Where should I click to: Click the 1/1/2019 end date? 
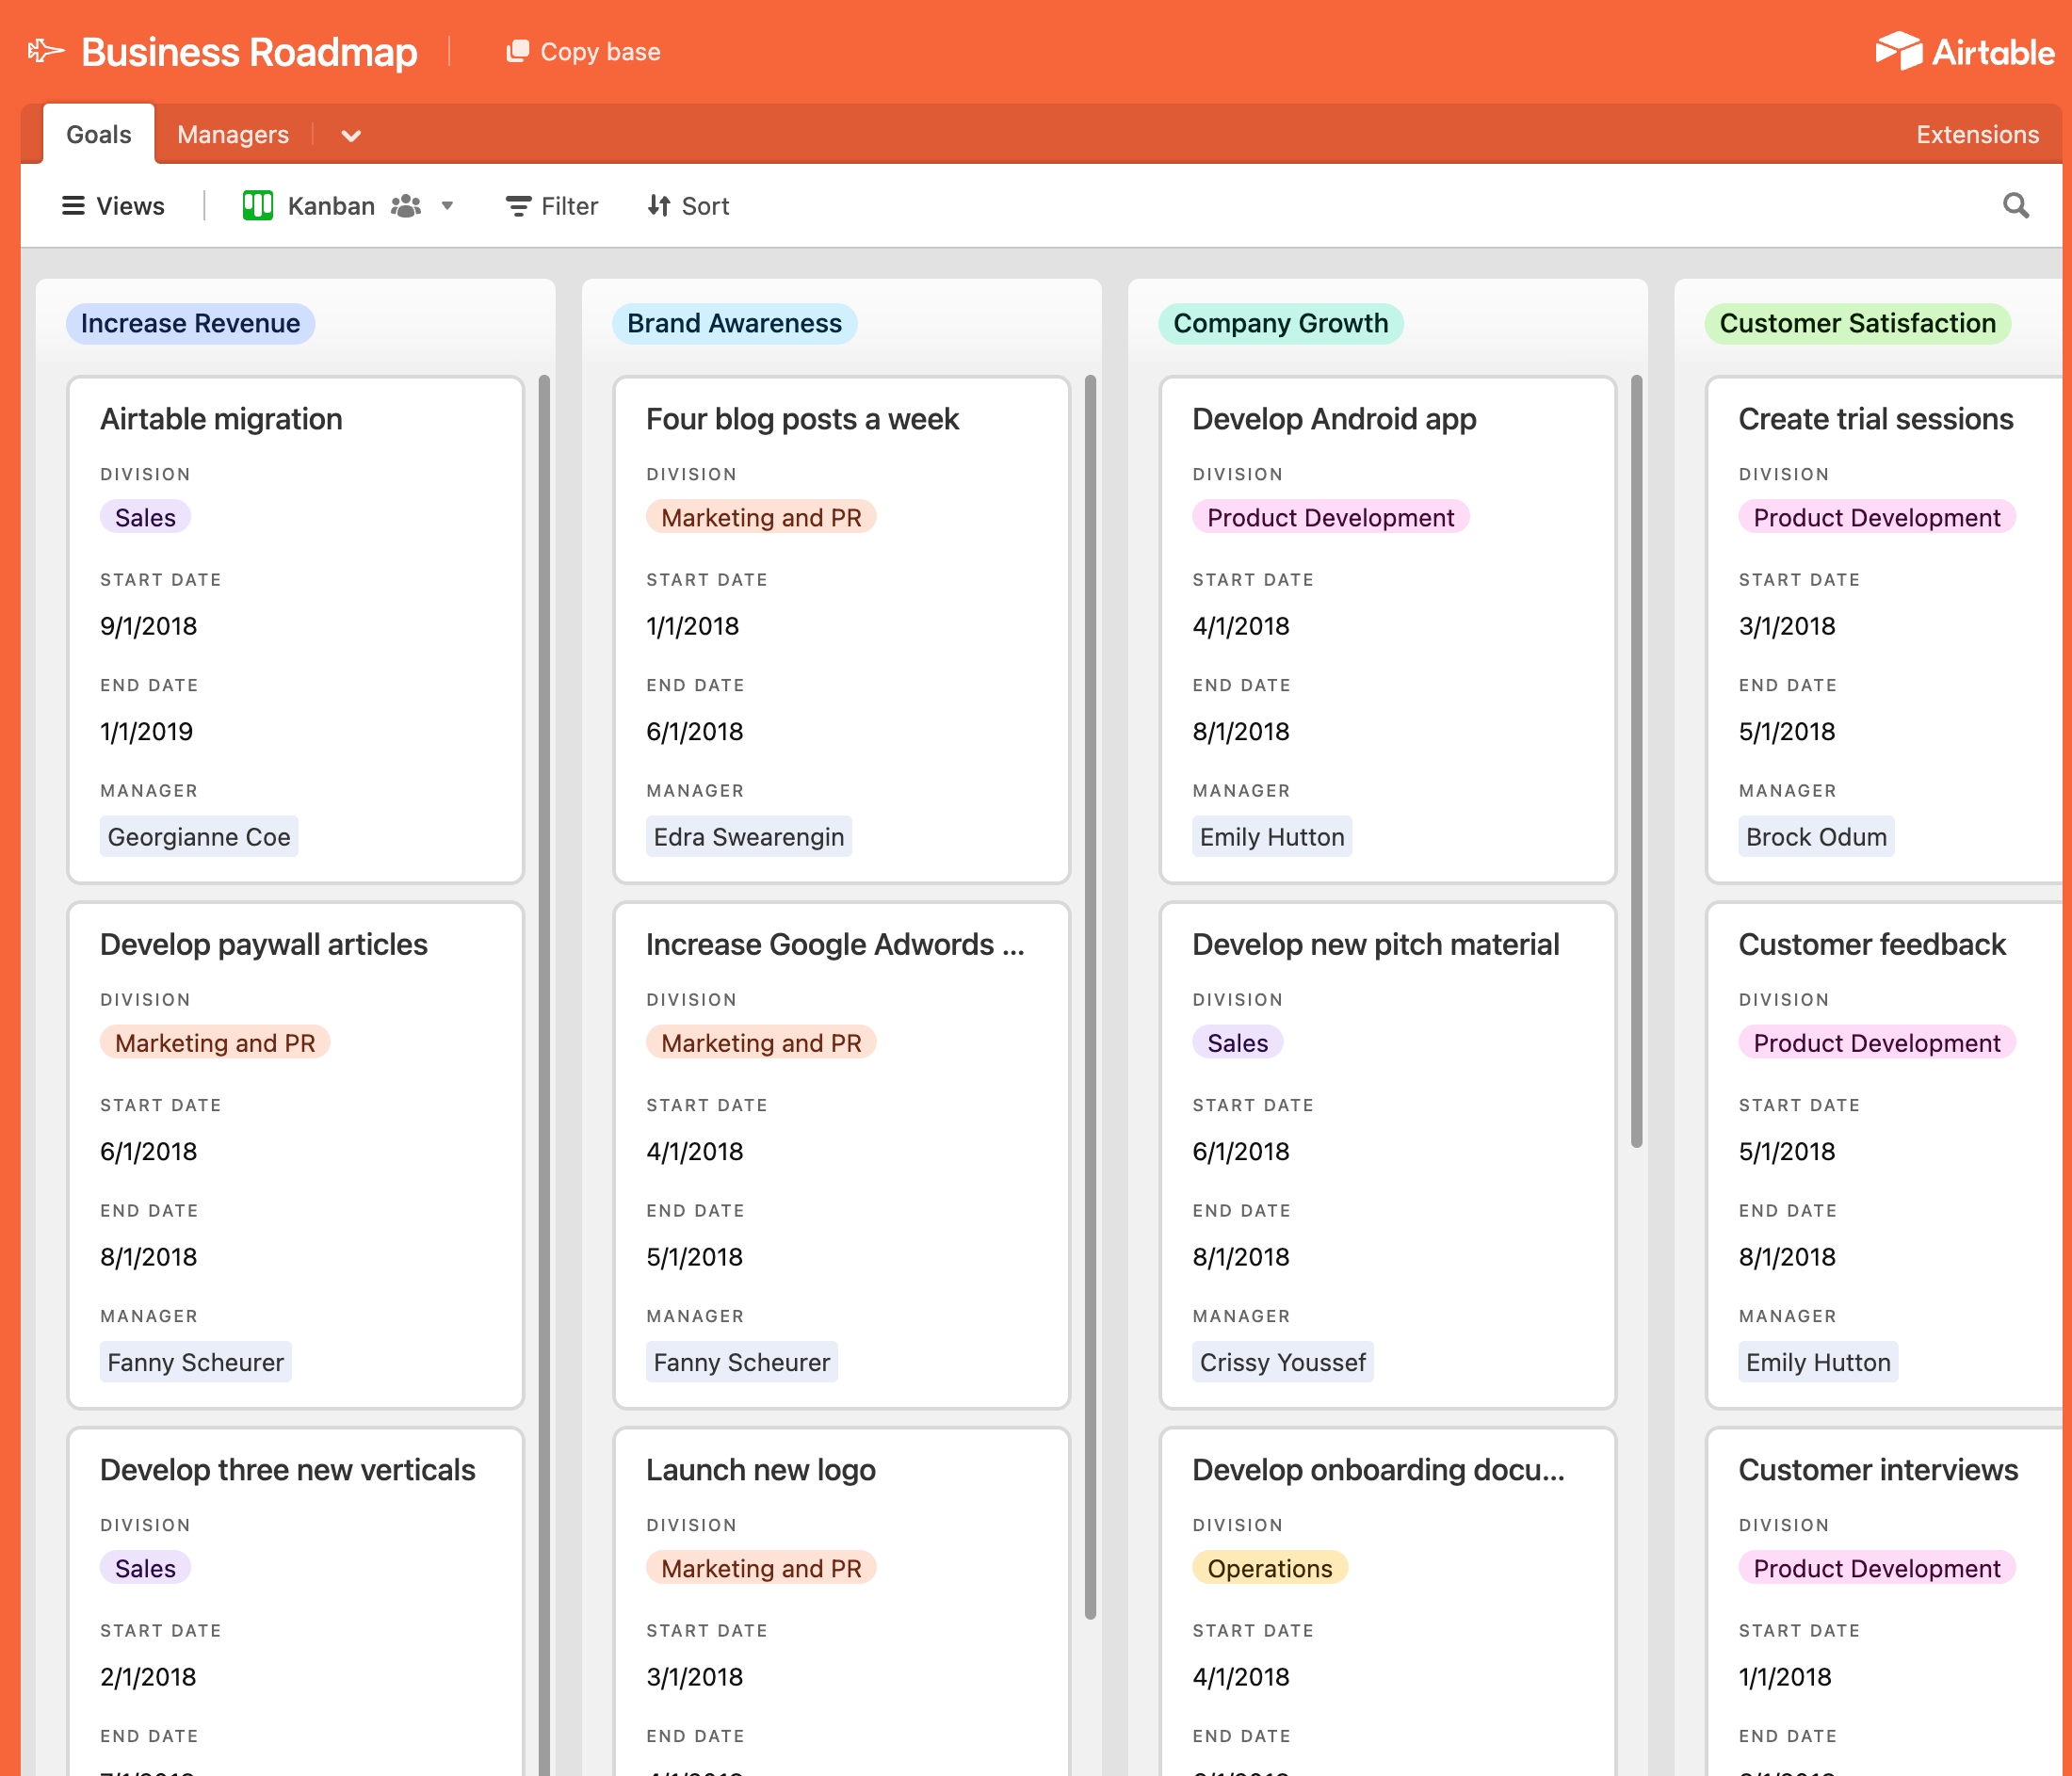point(147,731)
